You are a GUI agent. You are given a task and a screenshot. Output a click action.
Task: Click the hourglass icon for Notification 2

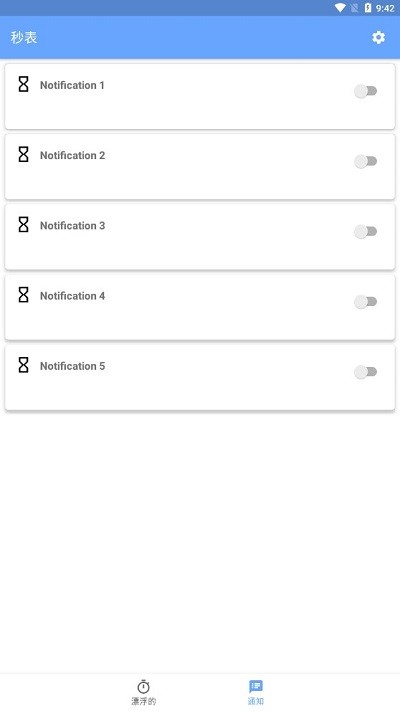[23, 155]
